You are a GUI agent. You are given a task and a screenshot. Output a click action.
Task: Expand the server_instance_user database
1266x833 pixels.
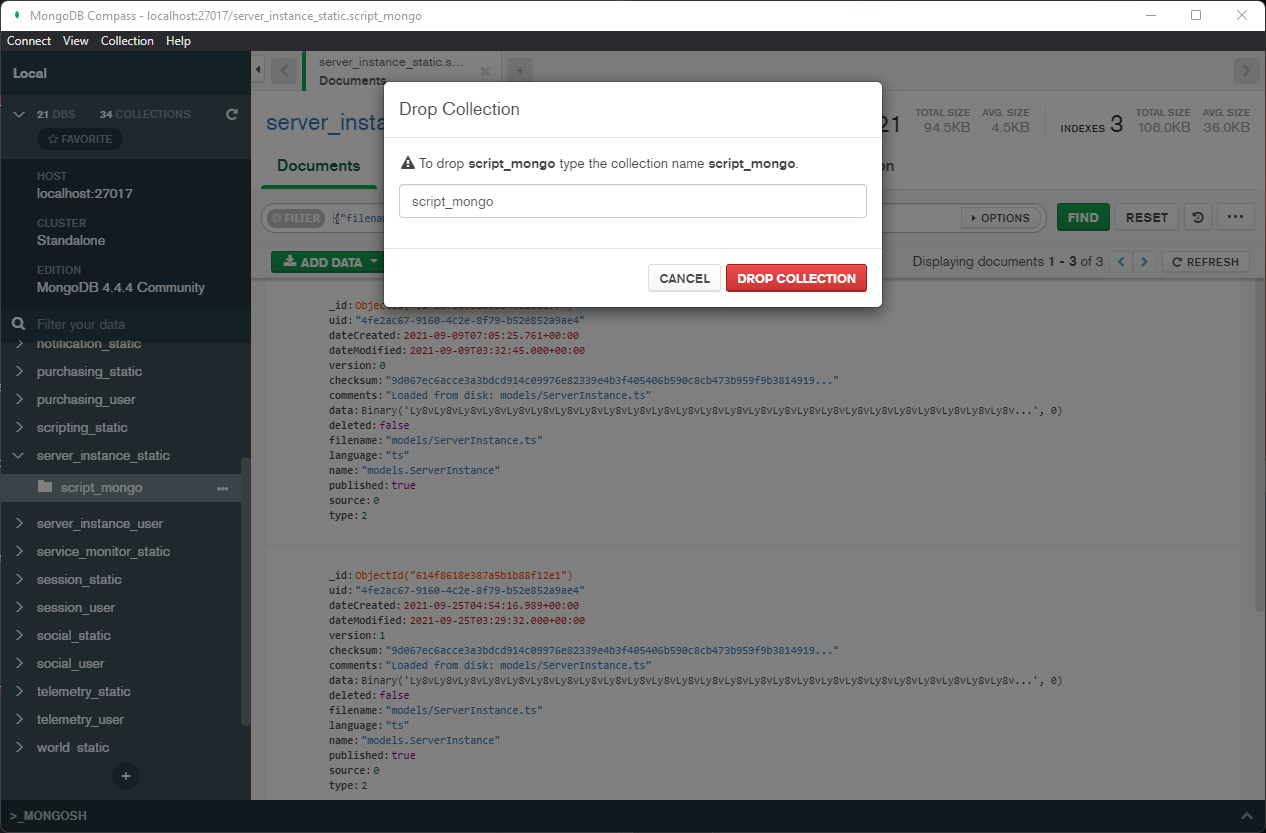tap(18, 523)
